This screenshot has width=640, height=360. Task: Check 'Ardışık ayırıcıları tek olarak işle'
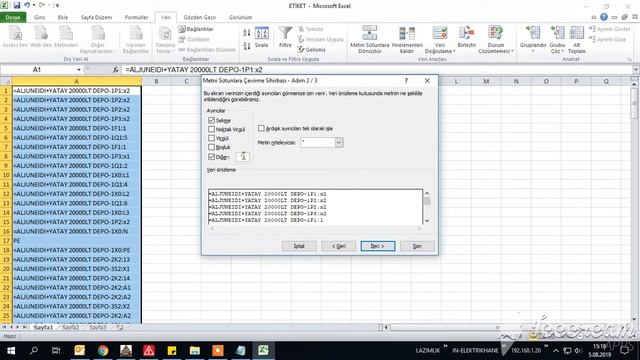[x=261, y=128]
